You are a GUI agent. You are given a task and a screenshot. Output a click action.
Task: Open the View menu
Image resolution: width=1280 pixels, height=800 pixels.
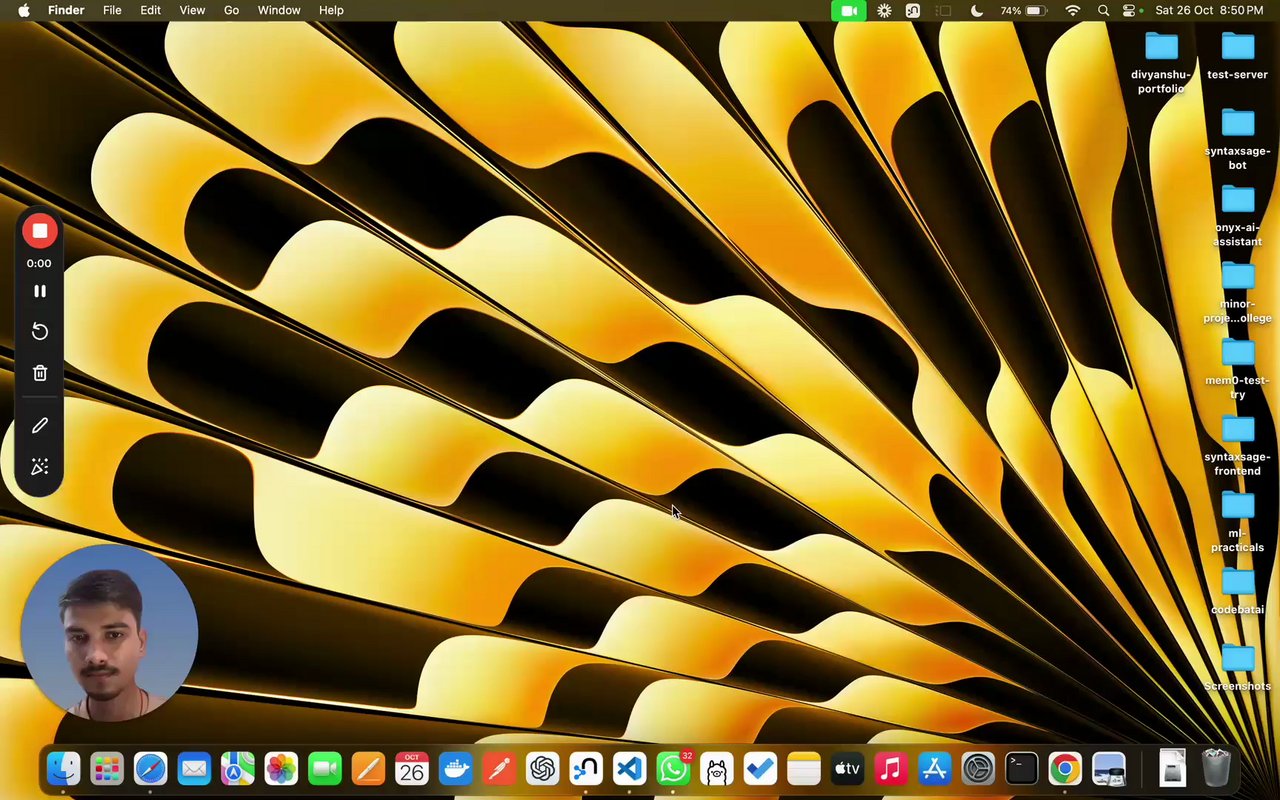pyautogui.click(x=192, y=10)
